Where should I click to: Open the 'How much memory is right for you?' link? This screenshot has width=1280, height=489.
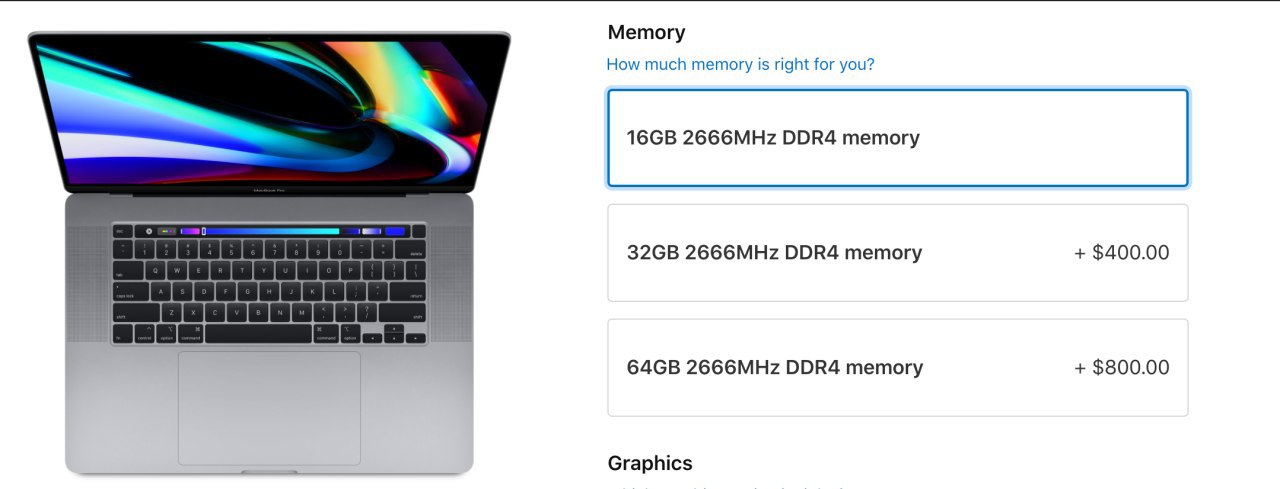pyautogui.click(x=740, y=64)
